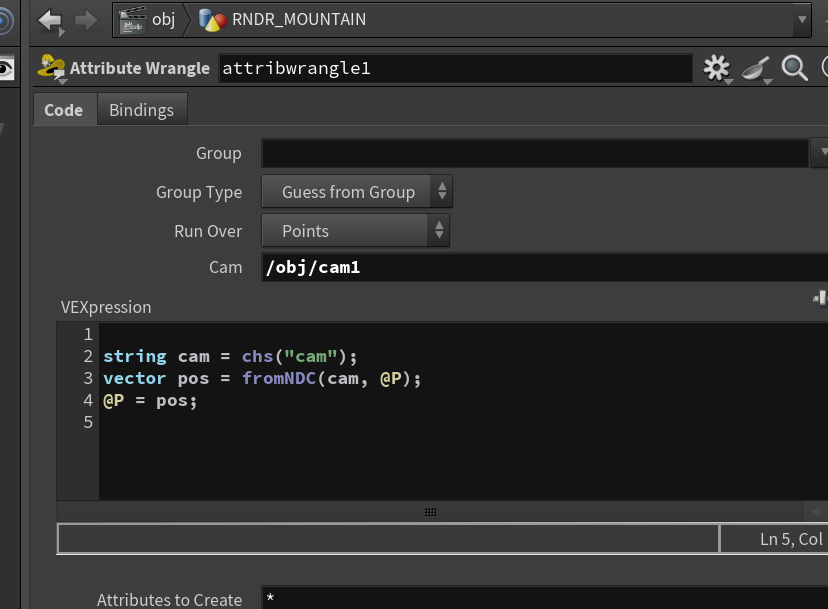Image resolution: width=828 pixels, height=609 pixels.
Task: Click the attribwrangle1 node name field
Action: click(455, 68)
